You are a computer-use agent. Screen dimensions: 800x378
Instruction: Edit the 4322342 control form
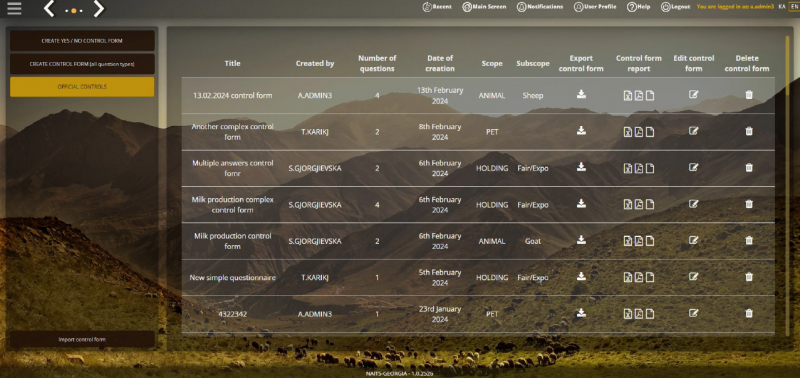tap(693, 313)
